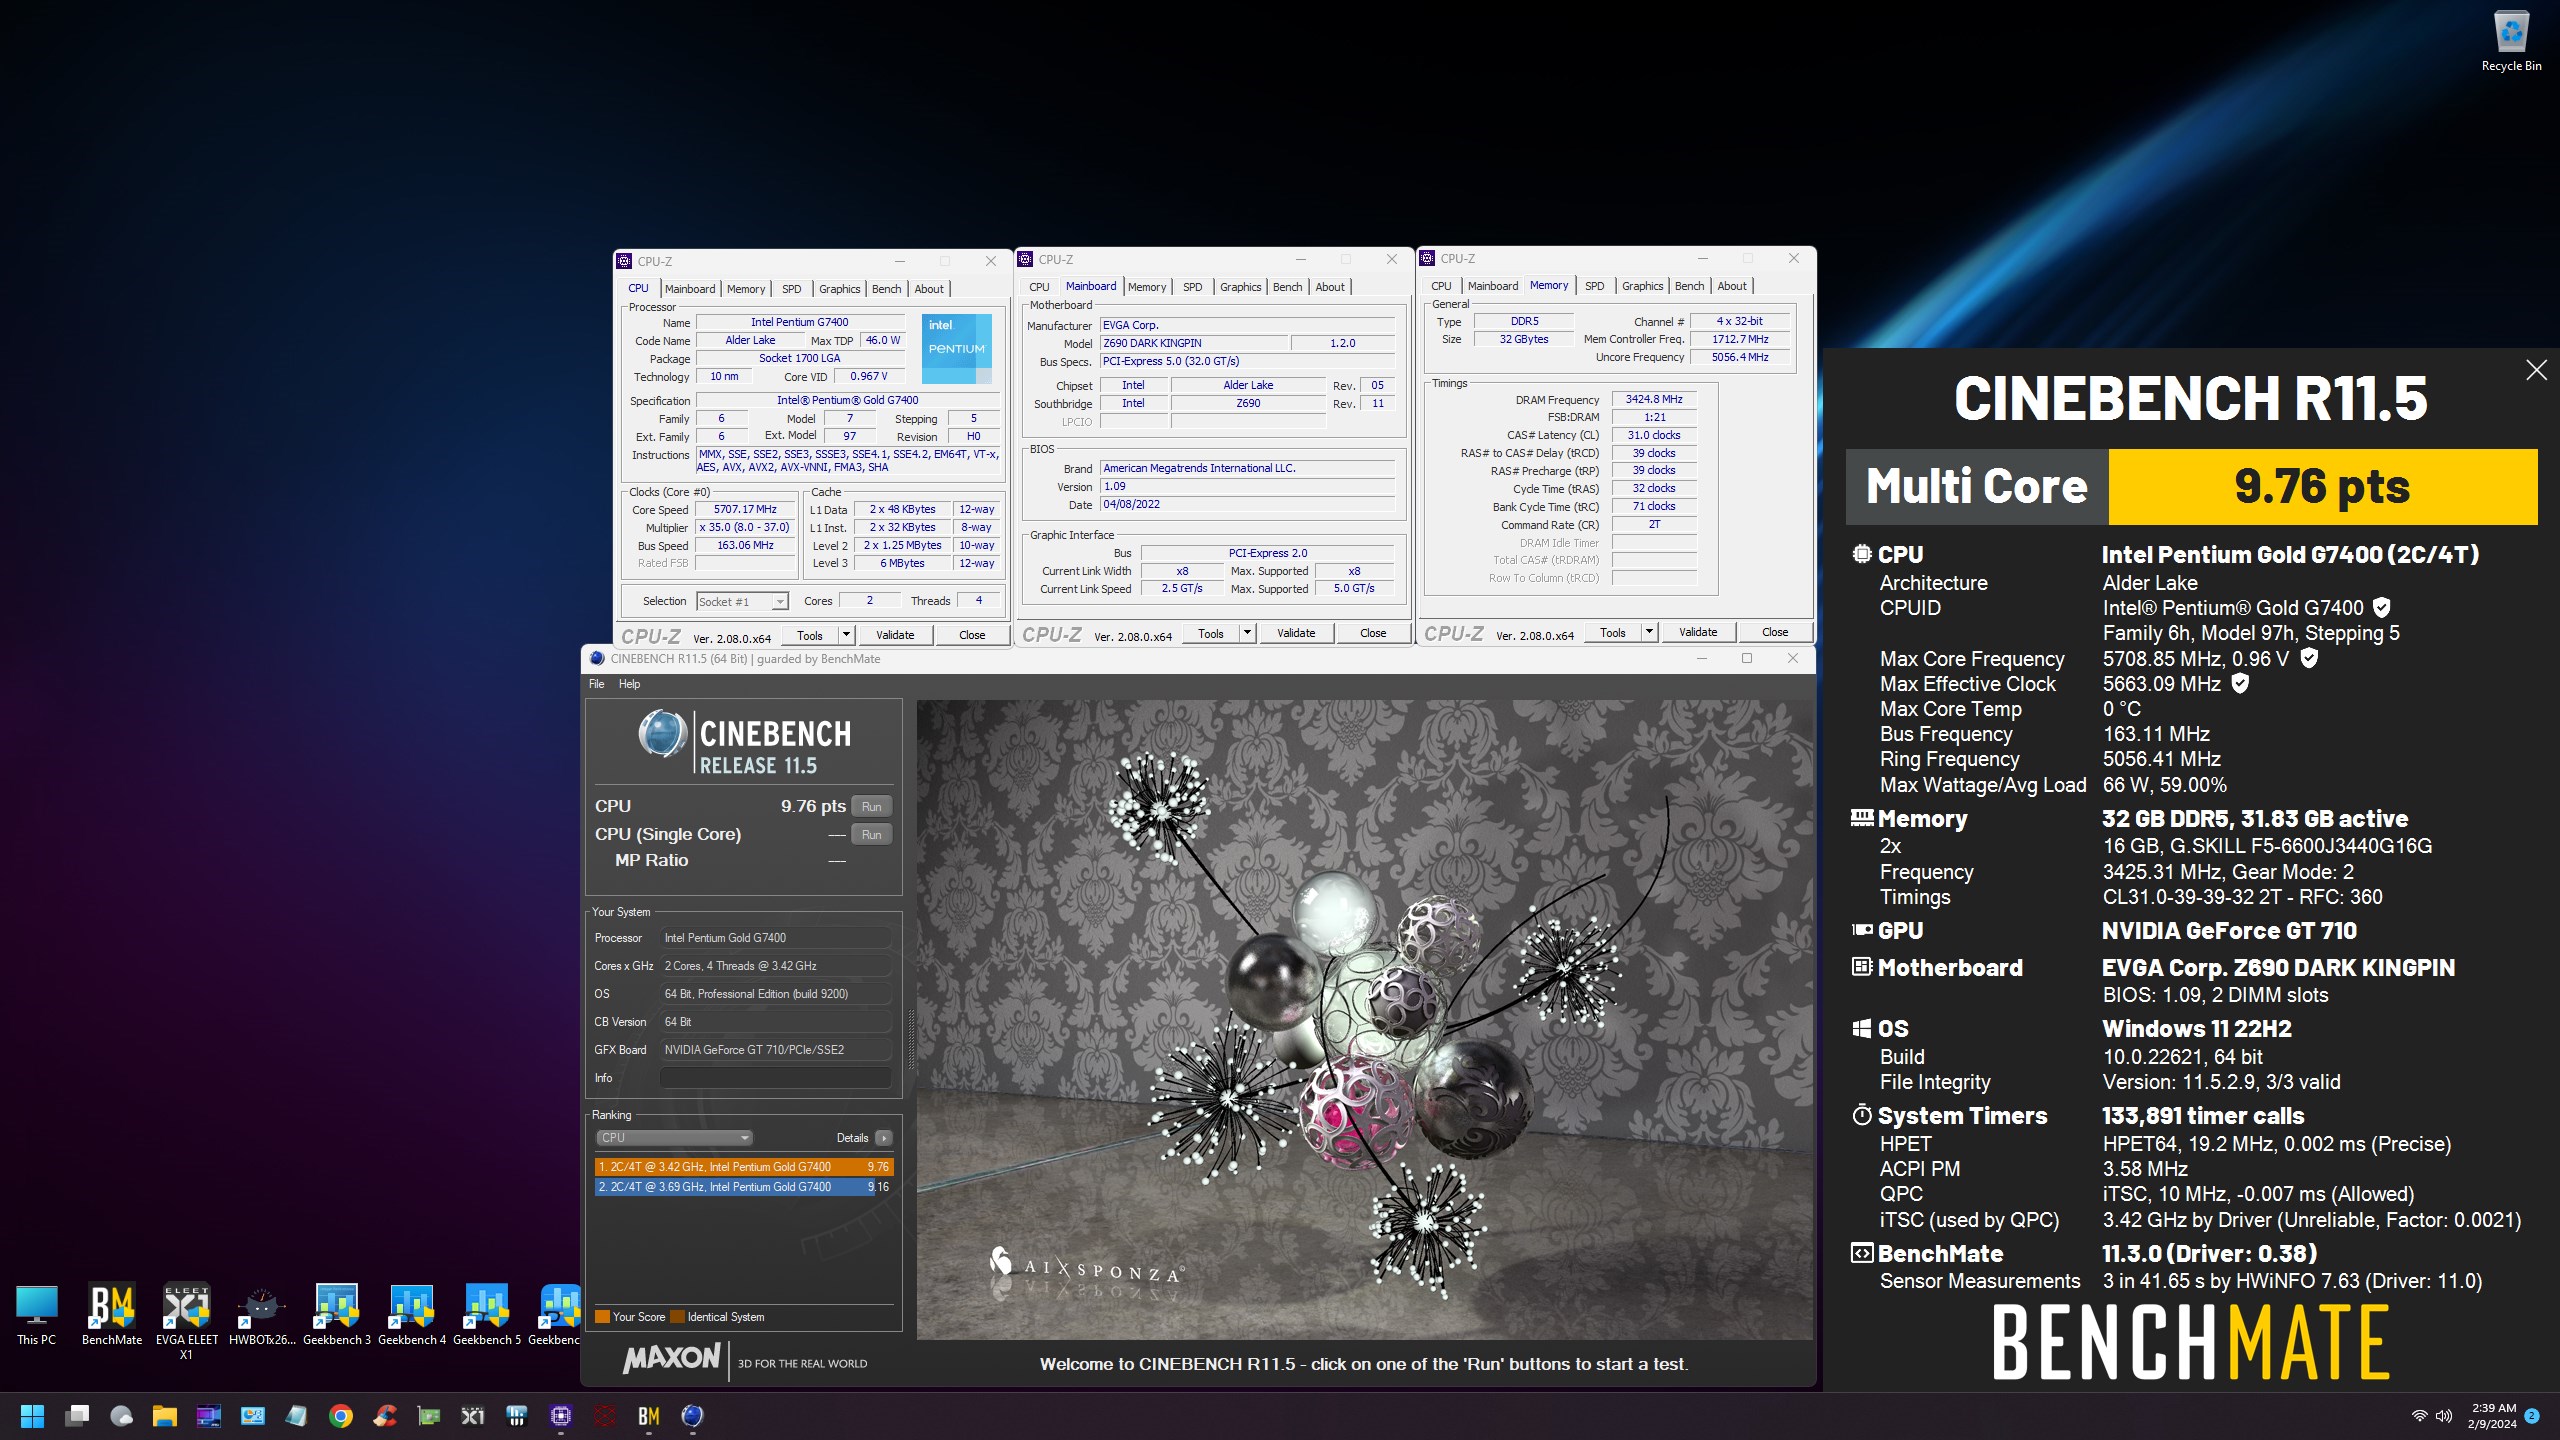Click the Core Speed 5707.17 MHz value

[745, 510]
